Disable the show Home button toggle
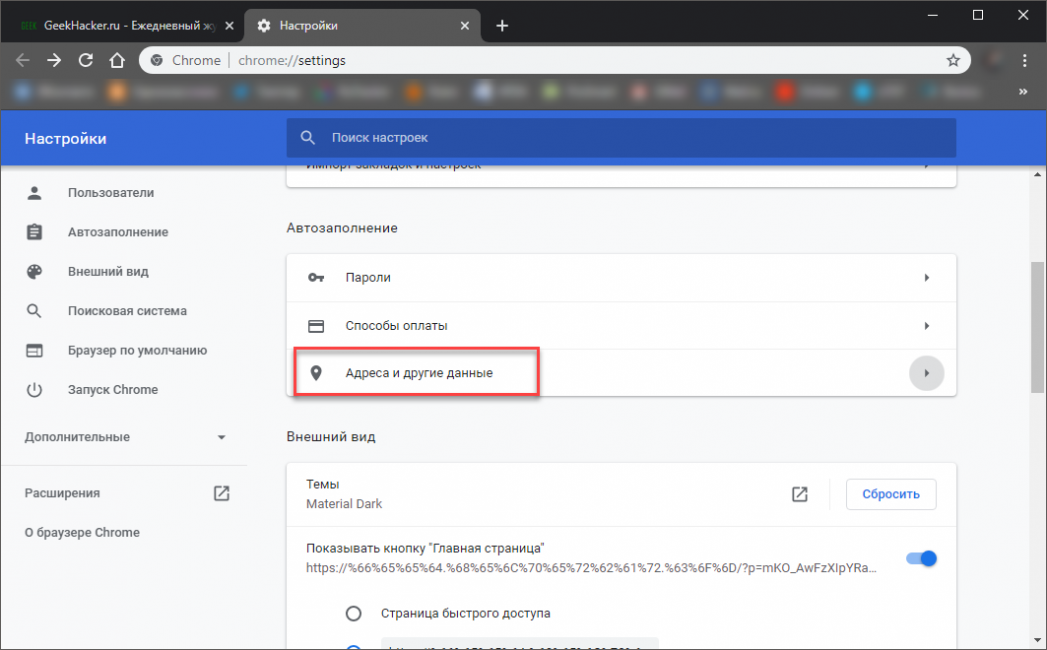The image size is (1047, 650). coord(921,558)
